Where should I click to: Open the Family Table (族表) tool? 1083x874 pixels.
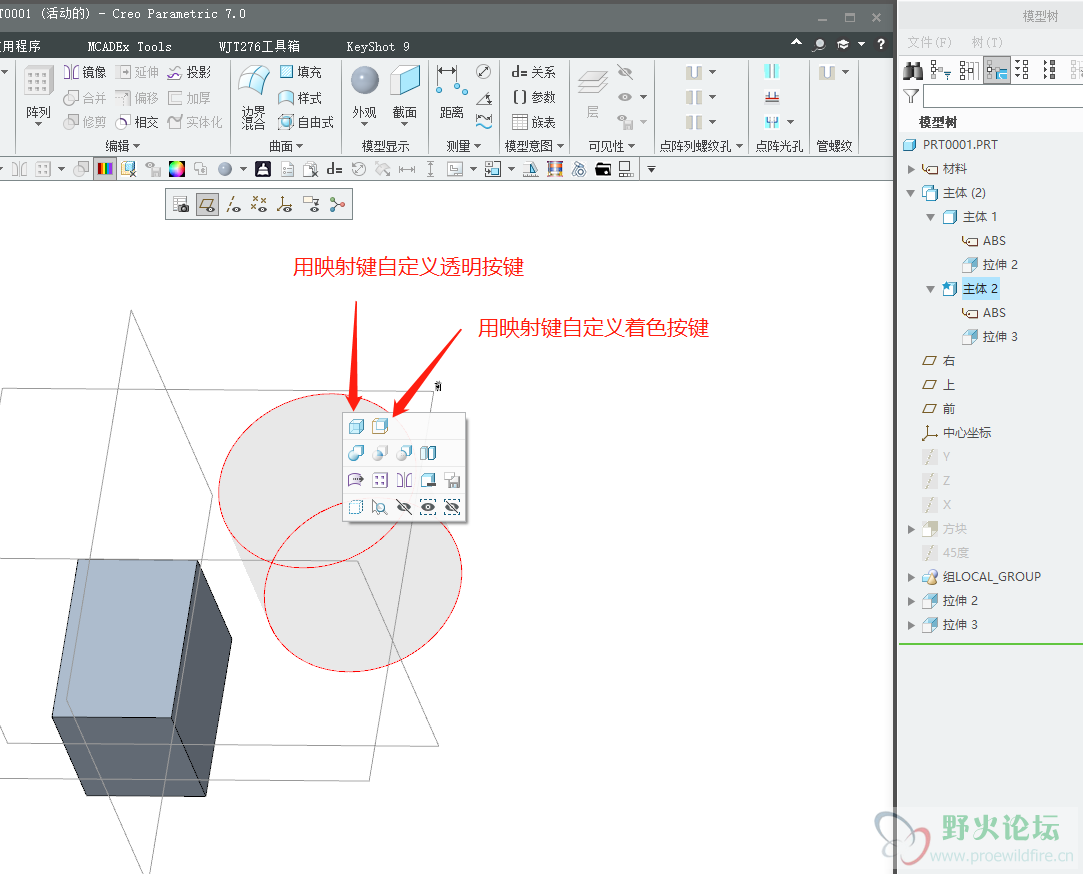[533, 122]
